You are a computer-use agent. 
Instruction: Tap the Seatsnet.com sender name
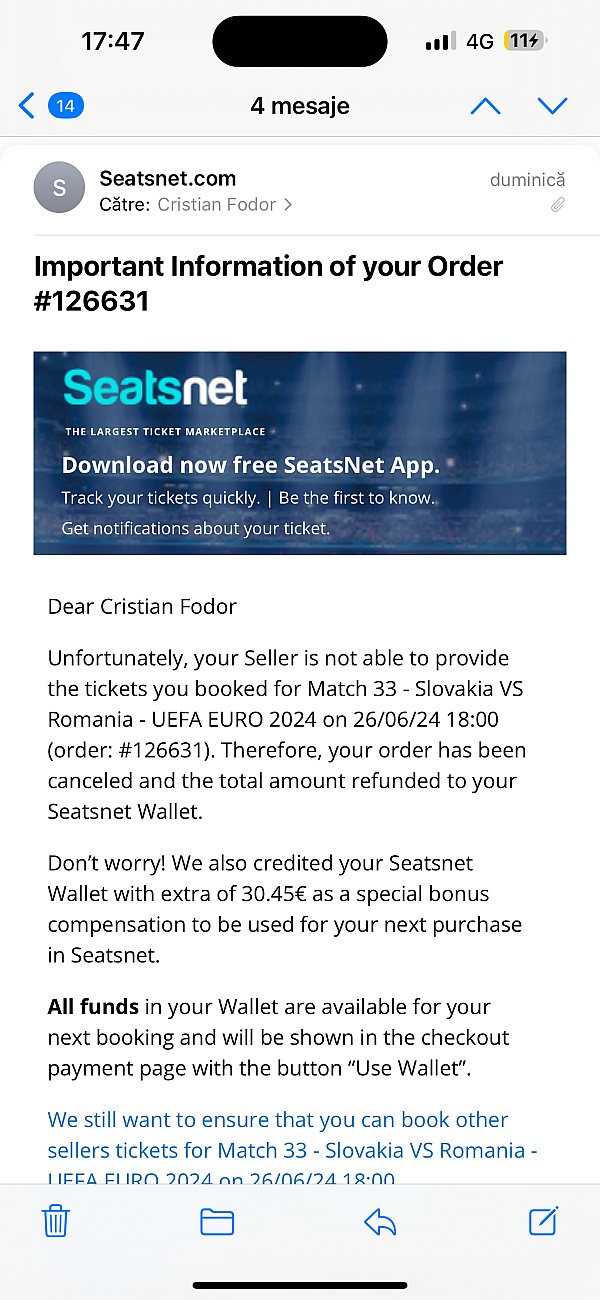tap(168, 179)
